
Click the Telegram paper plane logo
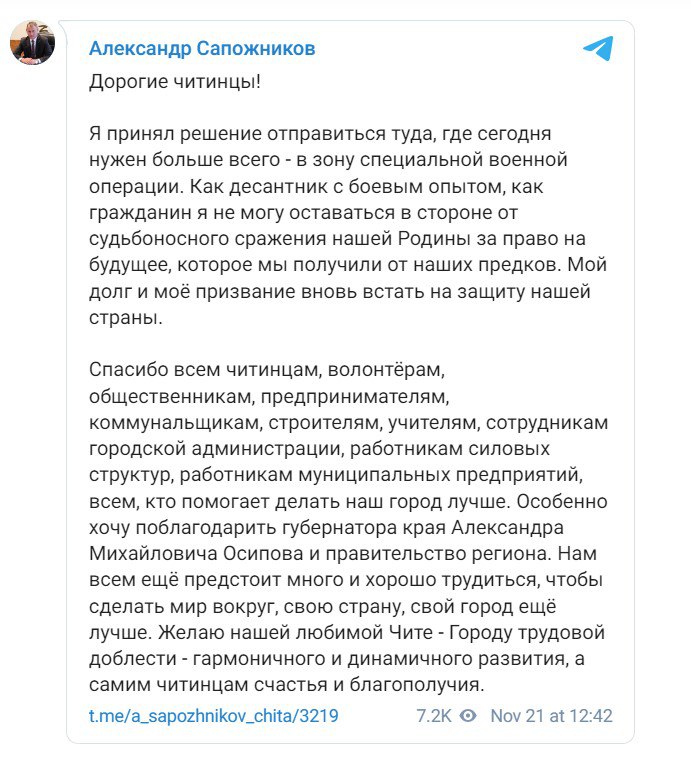click(597, 49)
